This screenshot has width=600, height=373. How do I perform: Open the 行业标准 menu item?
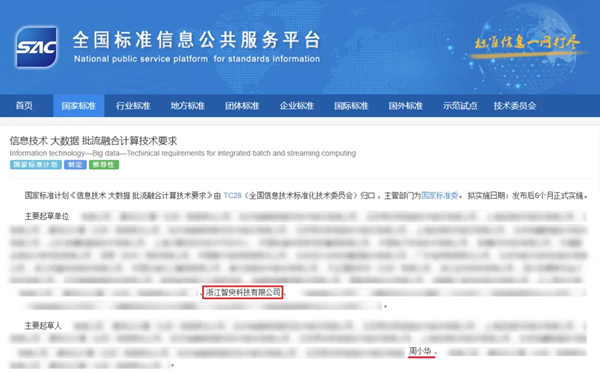click(x=133, y=106)
